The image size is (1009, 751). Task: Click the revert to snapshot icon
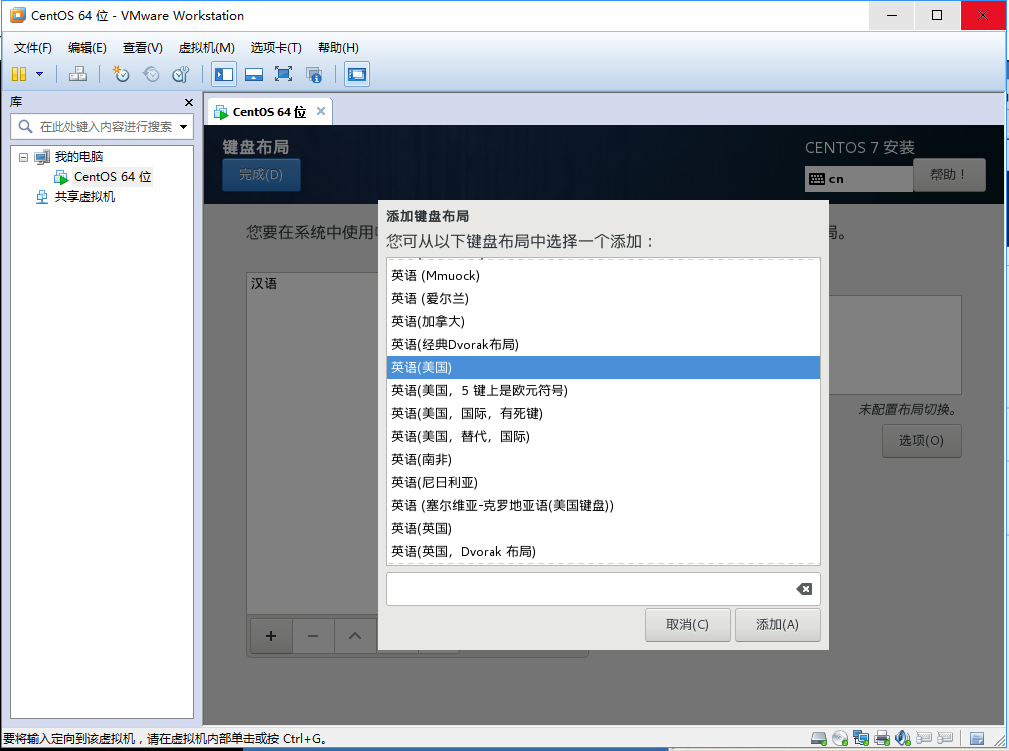tap(151, 74)
